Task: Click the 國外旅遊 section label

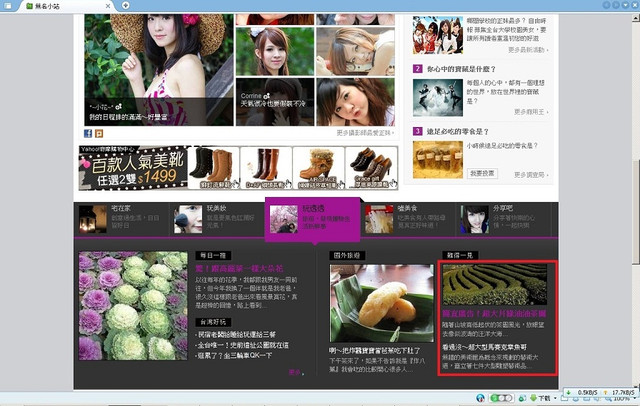Action: coord(347,255)
